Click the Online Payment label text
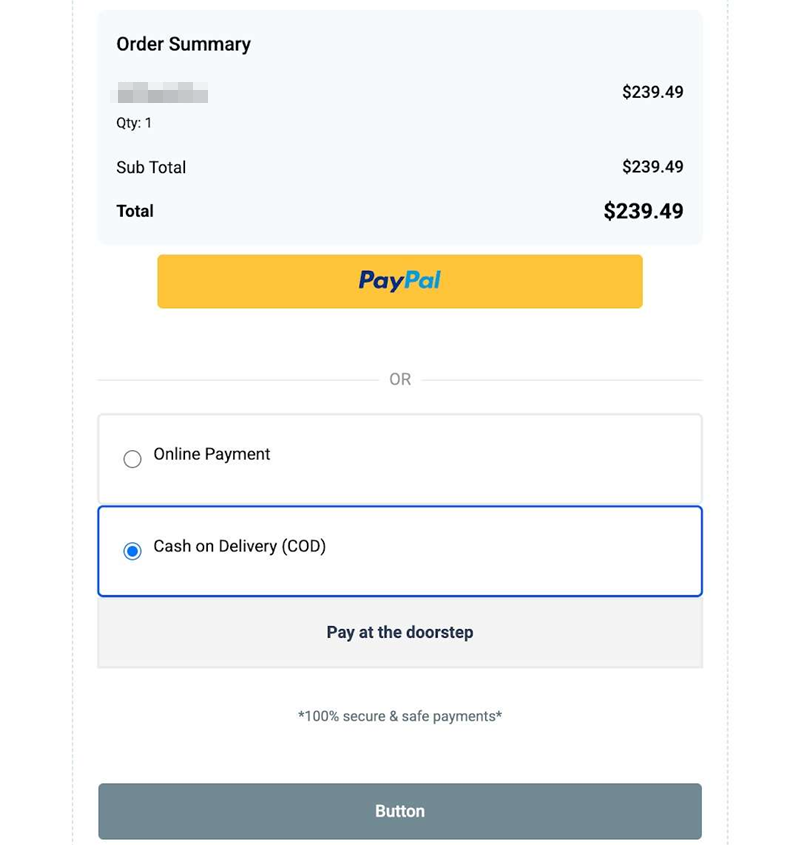800x845 pixels. click(x=212, y=454)
